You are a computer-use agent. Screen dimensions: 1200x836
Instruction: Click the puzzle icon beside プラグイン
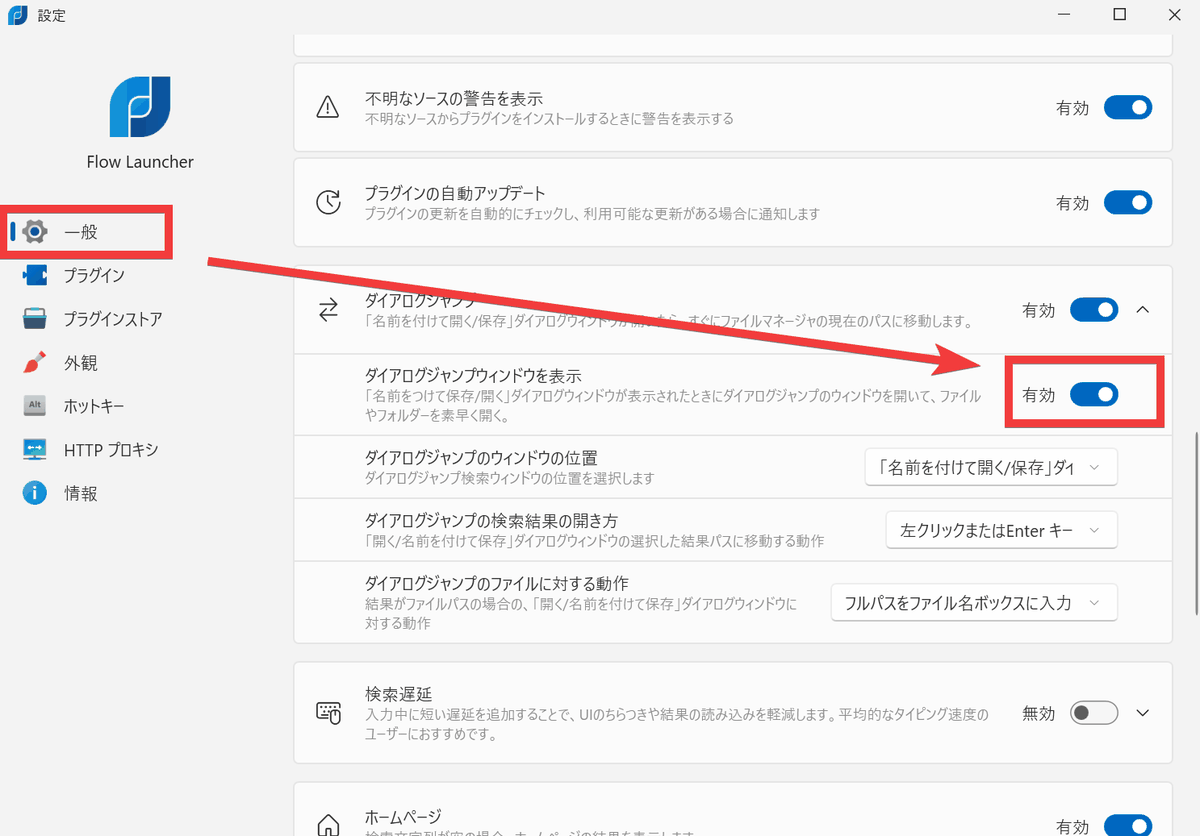pyautogui.click(x=35, y=275)
